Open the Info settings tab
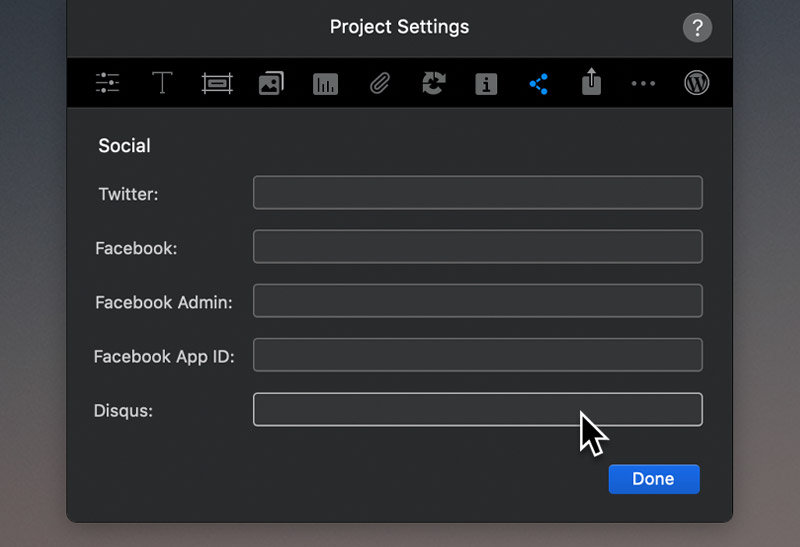This screenshot has width=800, height=547. pos(486,84)
